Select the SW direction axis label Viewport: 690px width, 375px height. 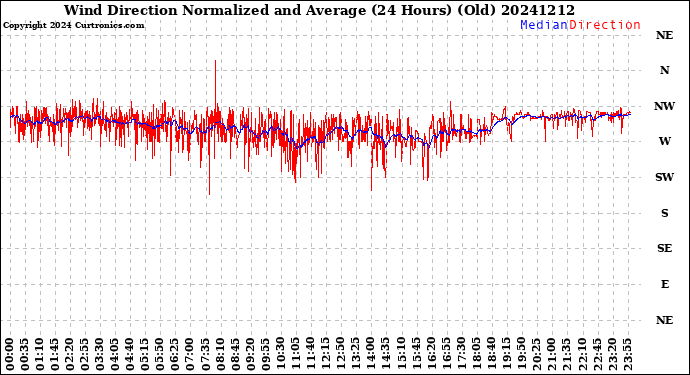tap(664, 177)
